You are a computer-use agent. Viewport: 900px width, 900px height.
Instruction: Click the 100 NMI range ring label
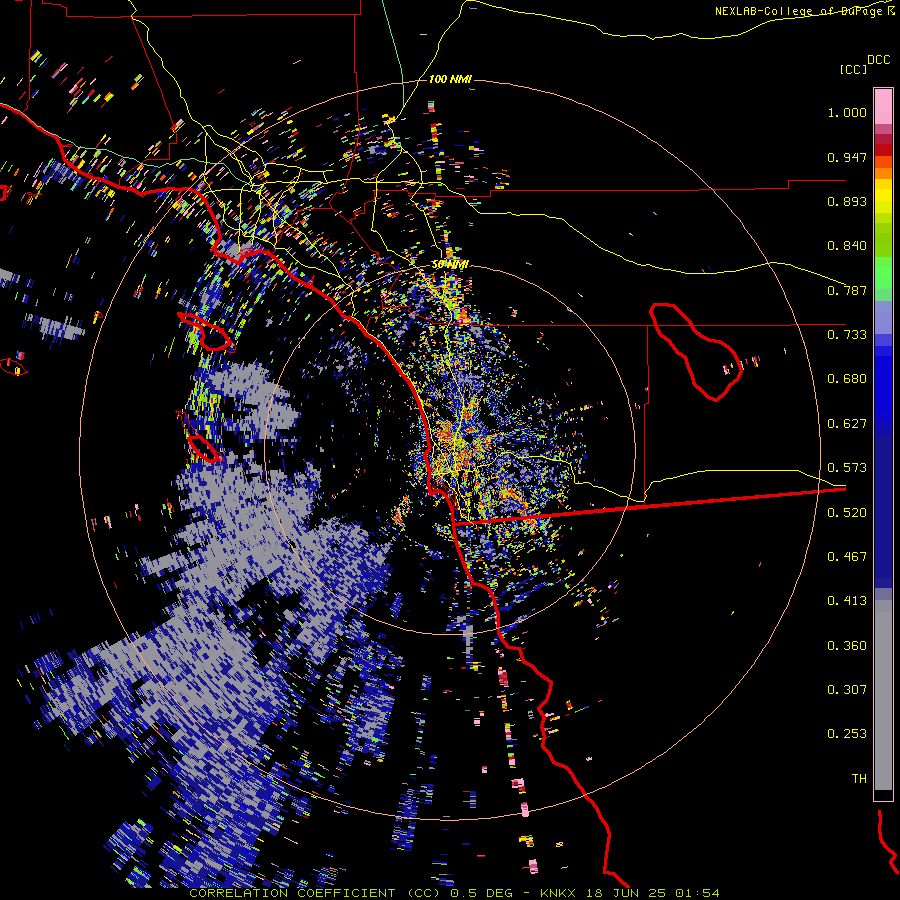tap(450, 79)
